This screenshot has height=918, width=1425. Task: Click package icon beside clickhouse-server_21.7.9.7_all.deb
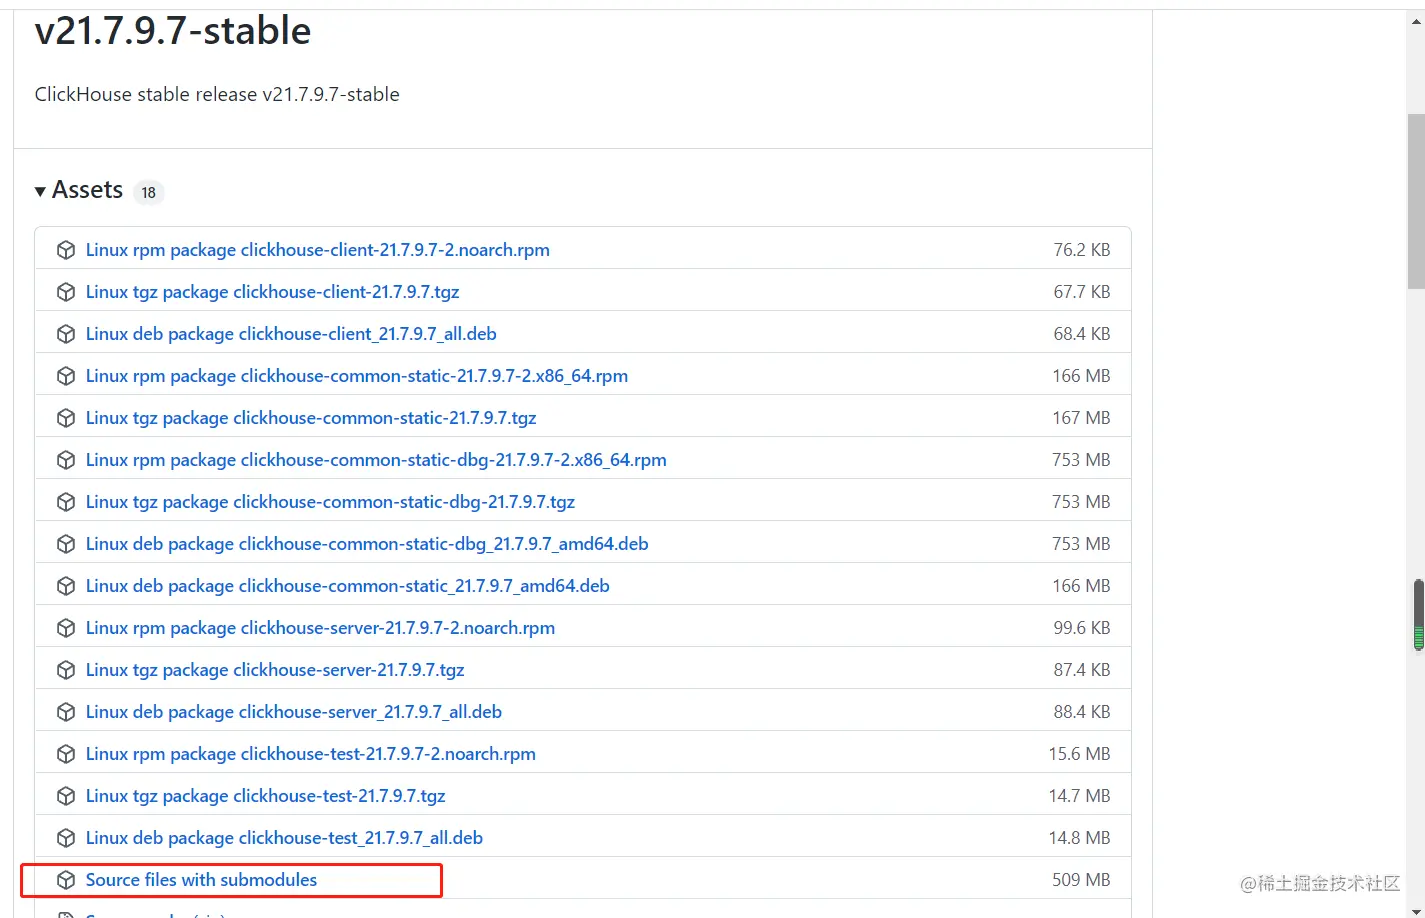point(66,712)
